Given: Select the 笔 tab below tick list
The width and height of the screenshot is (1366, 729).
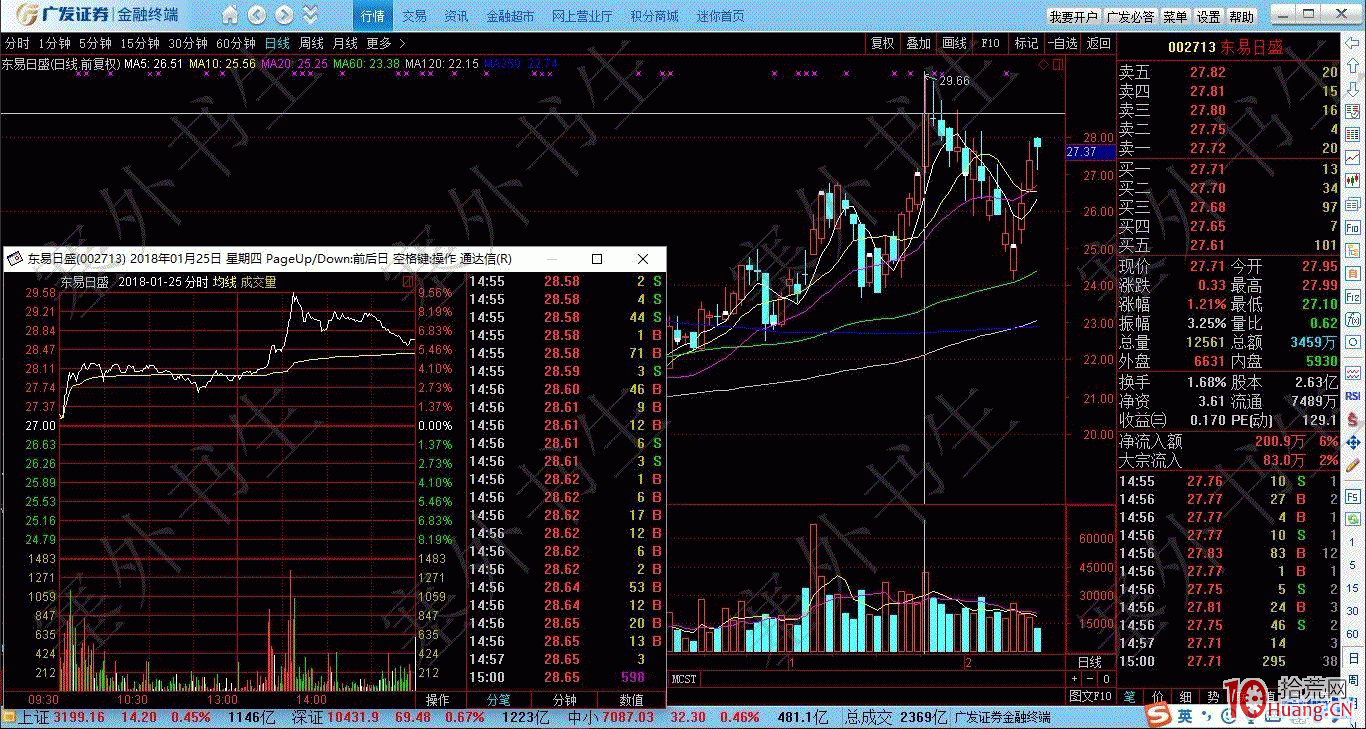Looking at the screenshot, I should pyautogui.click(x=1130, y=696).
